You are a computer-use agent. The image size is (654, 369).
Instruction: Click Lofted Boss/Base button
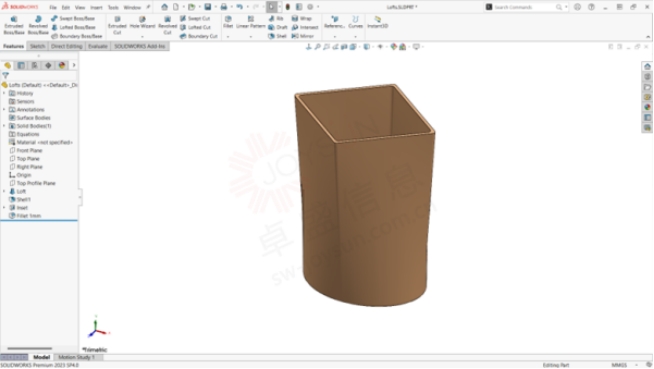coord(73,28)
